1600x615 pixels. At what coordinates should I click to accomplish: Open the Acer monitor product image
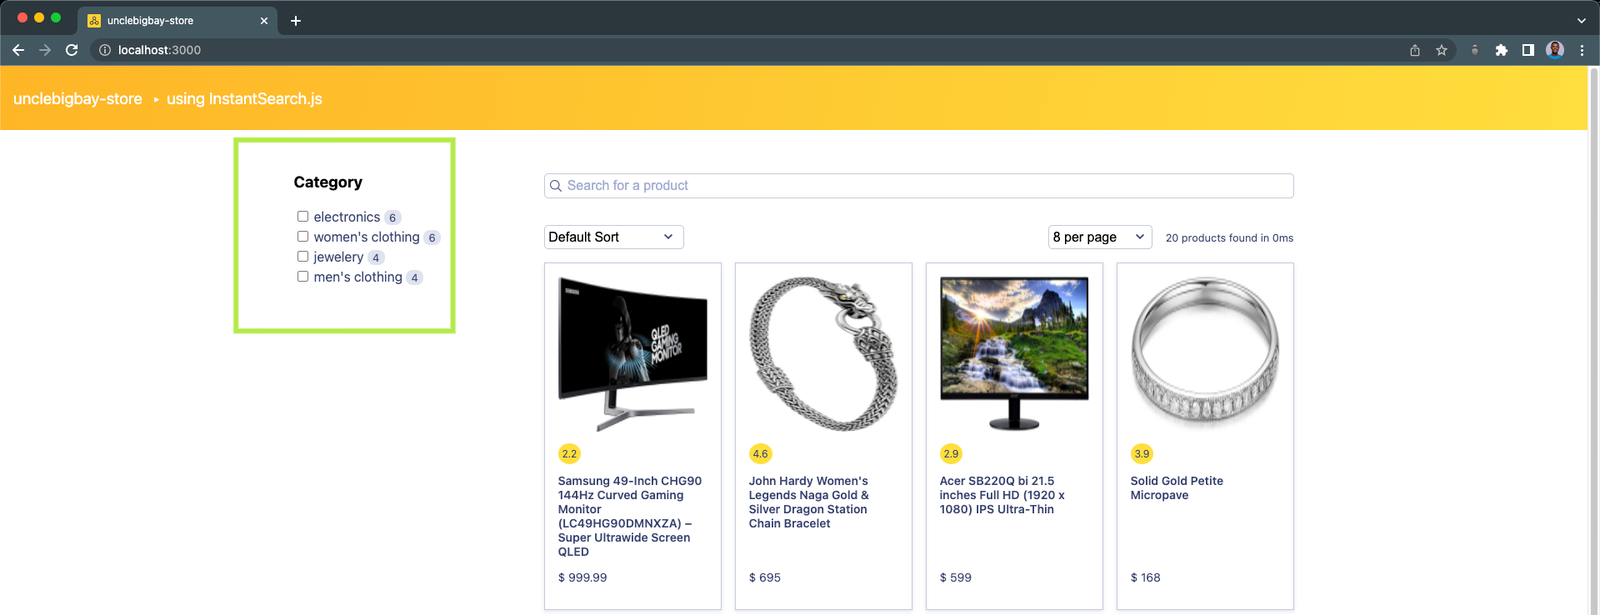[x=1014, y=354]
